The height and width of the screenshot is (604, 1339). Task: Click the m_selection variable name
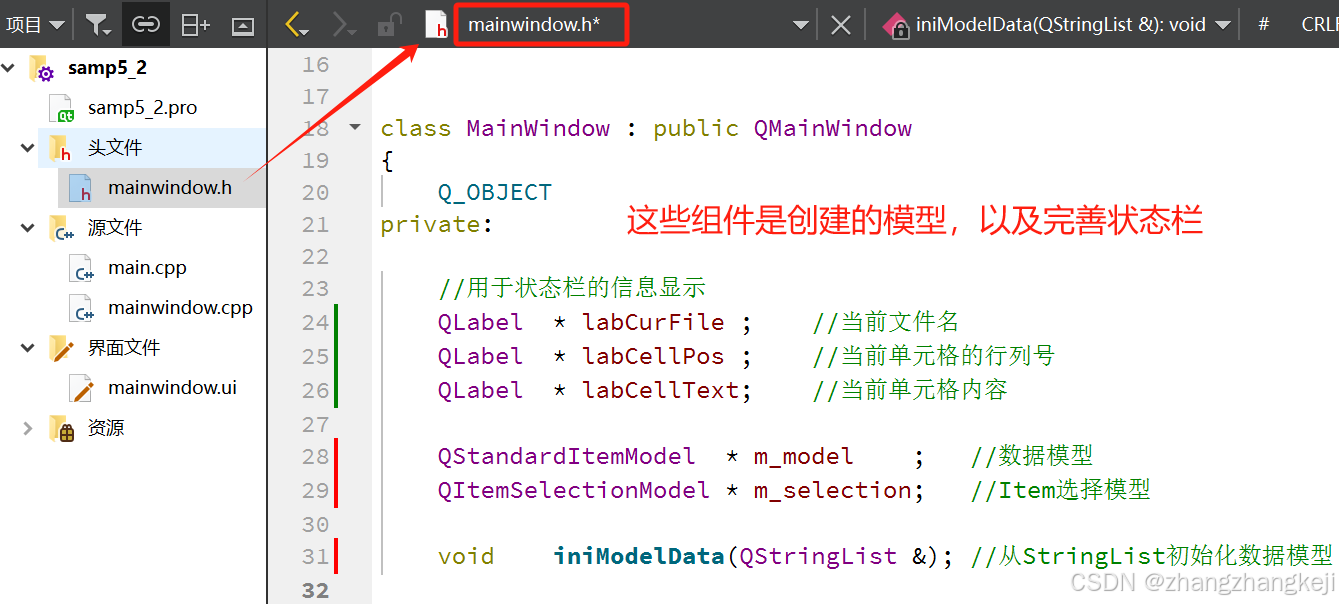coord(832,490)
